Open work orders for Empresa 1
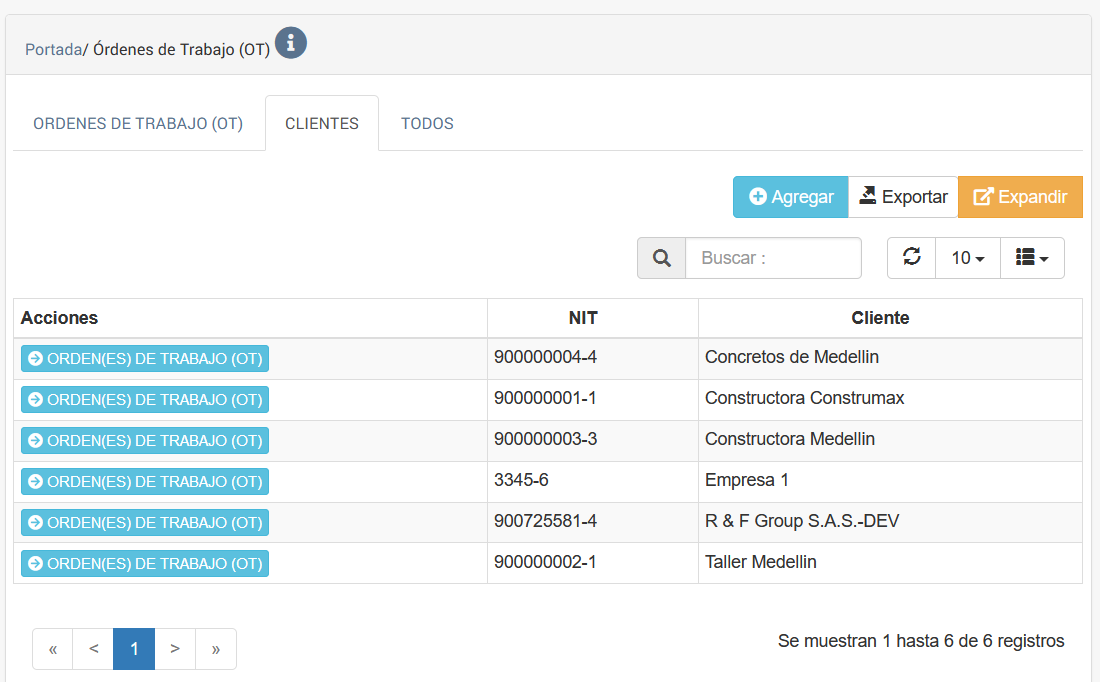 pyautogui.click(x=145, y=482)
